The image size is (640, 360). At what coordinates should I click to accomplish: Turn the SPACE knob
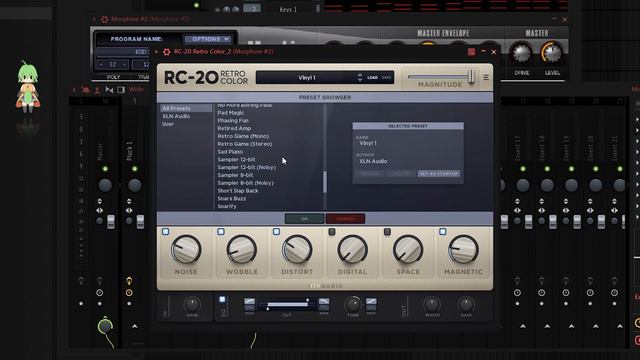click(x=408, y=249)
